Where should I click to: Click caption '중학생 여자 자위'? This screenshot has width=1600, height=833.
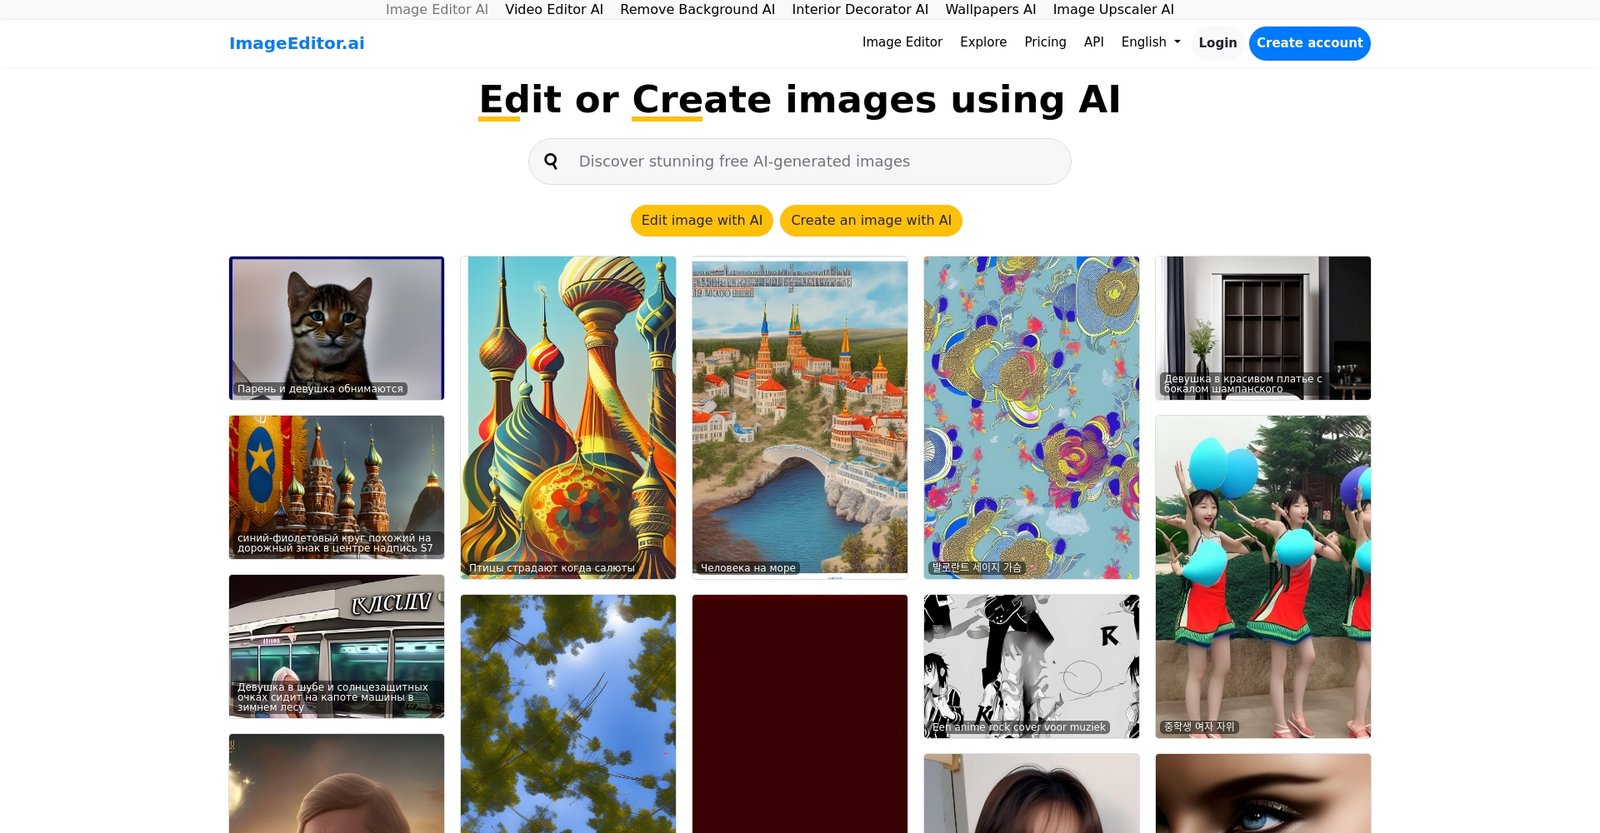(1199, 727)
